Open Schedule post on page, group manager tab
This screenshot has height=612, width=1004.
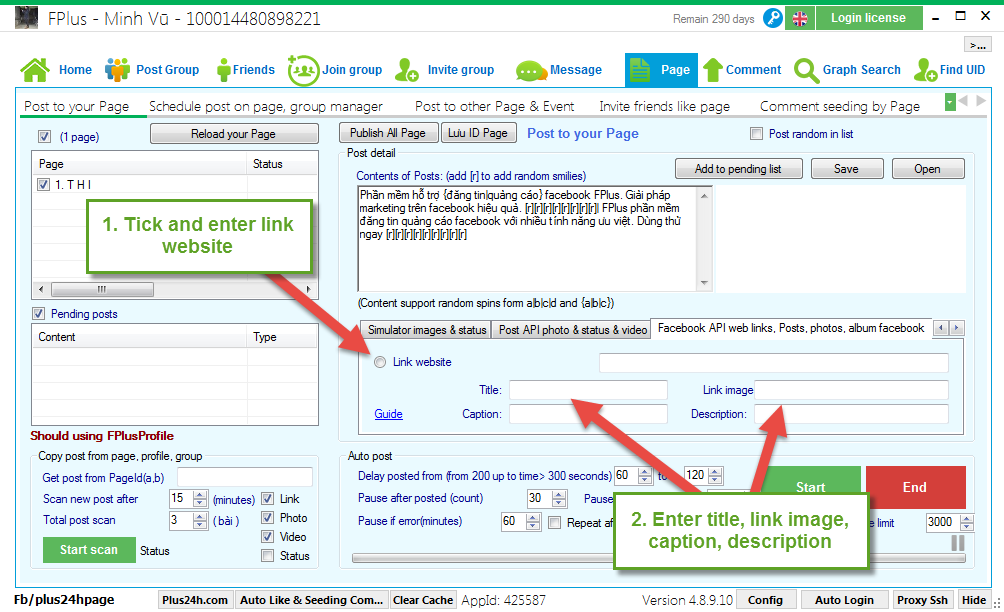pyautogui.click(x=266, y=106)
